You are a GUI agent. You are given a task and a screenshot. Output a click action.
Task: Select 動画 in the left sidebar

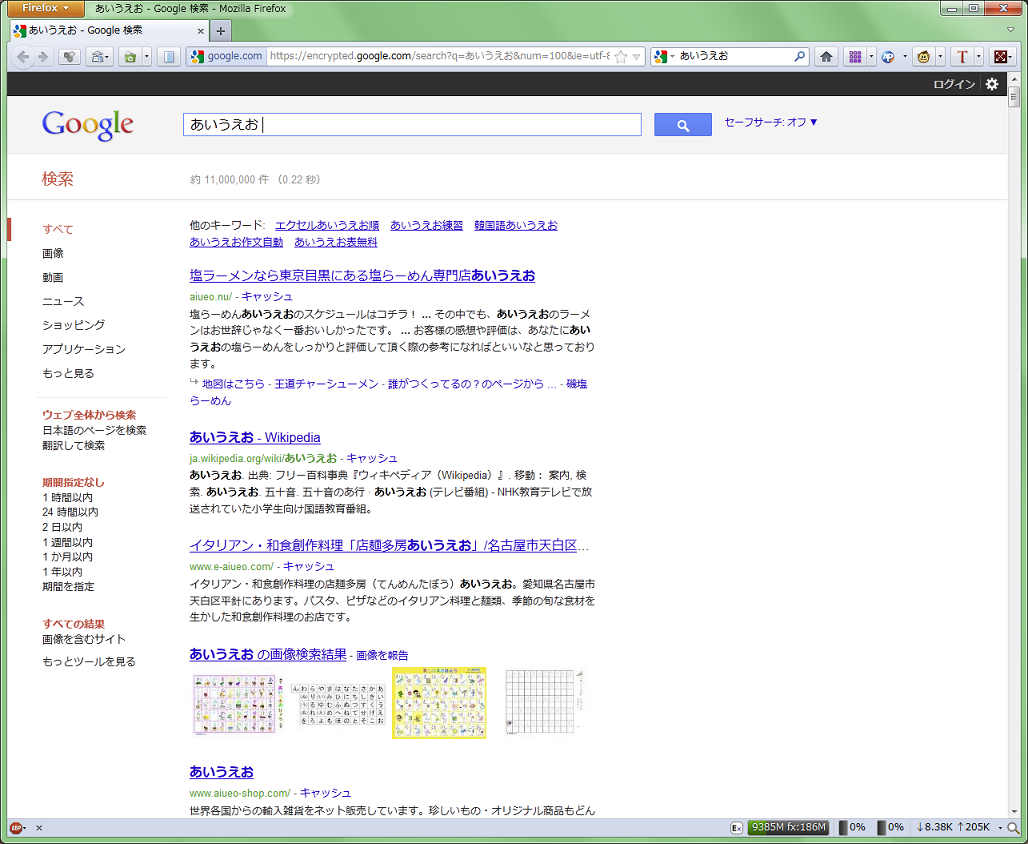pos(52,277)
